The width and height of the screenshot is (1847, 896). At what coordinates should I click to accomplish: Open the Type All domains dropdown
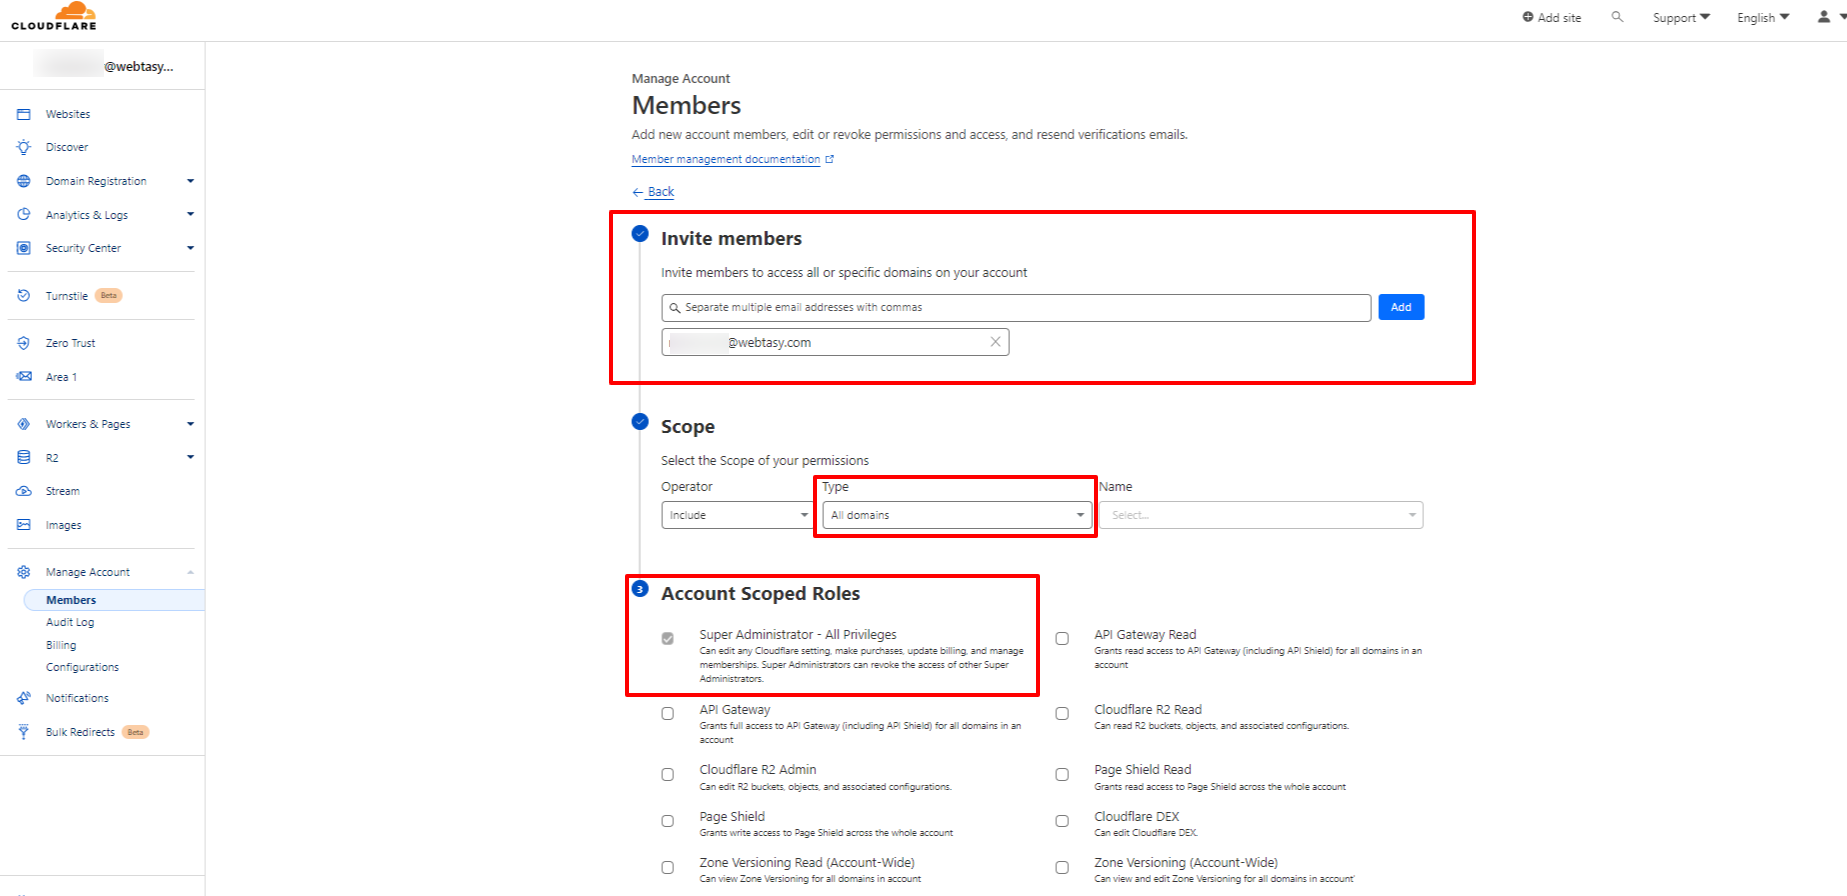(957, 515)
